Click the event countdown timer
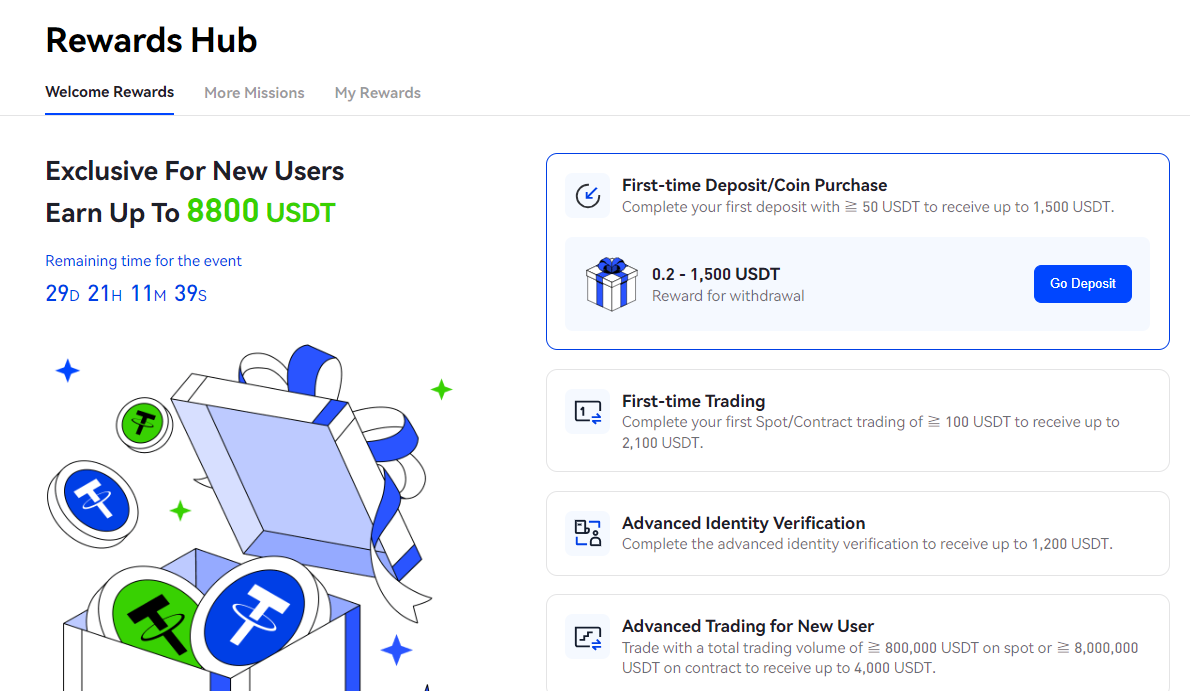 coord(126,294)
